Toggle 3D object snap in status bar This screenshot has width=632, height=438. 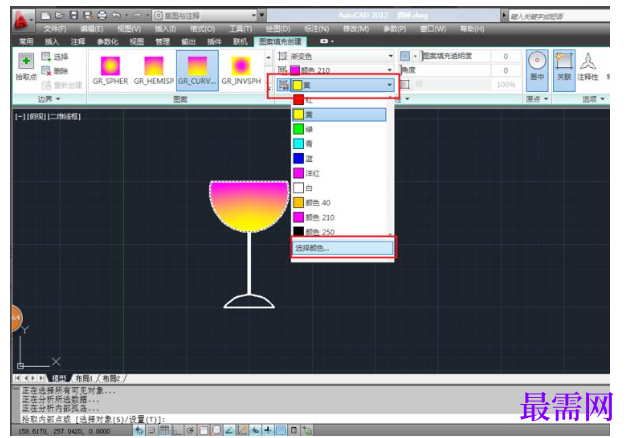click(216, 430)
